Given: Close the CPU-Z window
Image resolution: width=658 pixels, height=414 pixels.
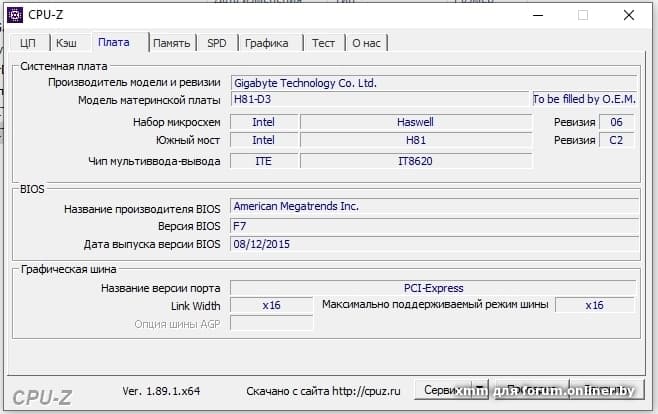Looking at the screenshot, I should pyautogui.click(x=629, y=16).
